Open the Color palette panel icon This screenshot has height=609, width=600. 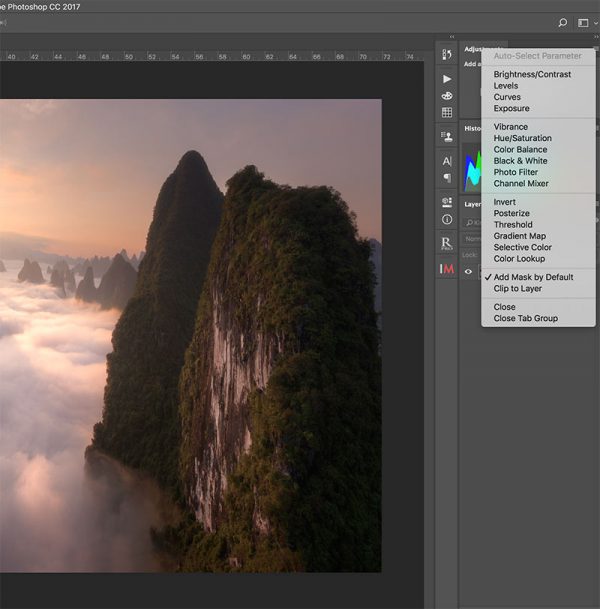click(447, 96)
